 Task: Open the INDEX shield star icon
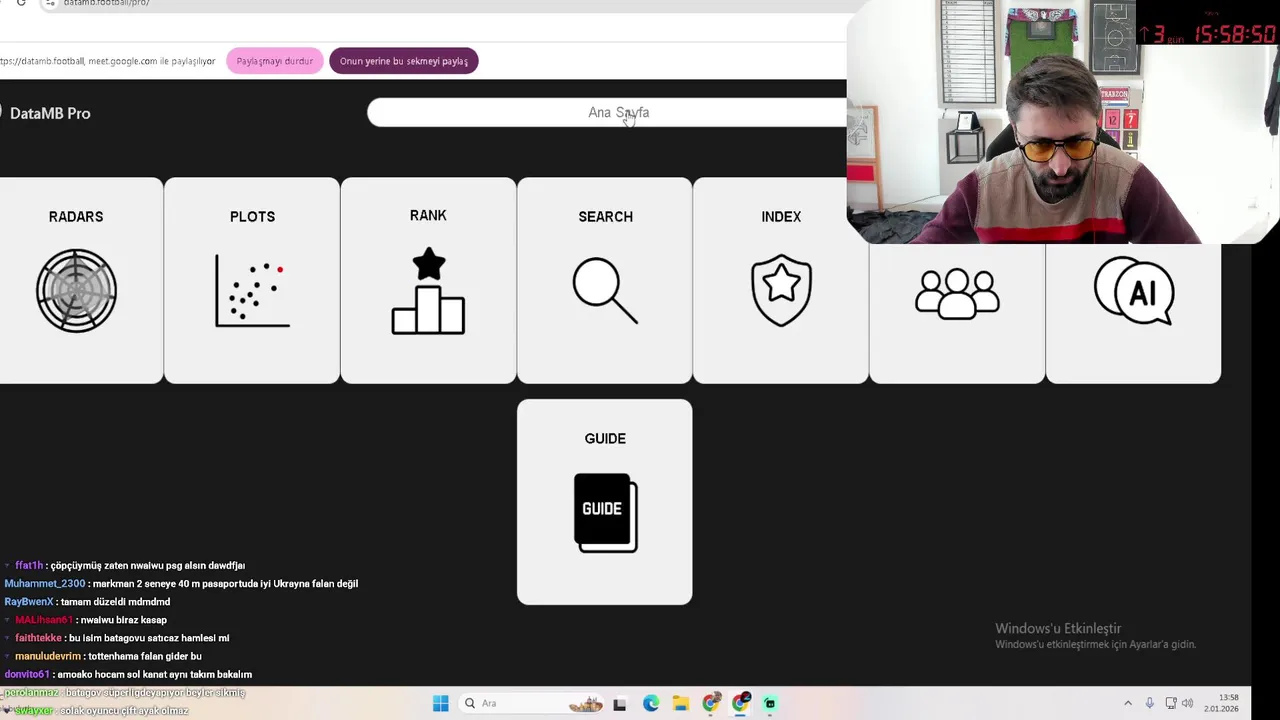(x=781, y=291)
